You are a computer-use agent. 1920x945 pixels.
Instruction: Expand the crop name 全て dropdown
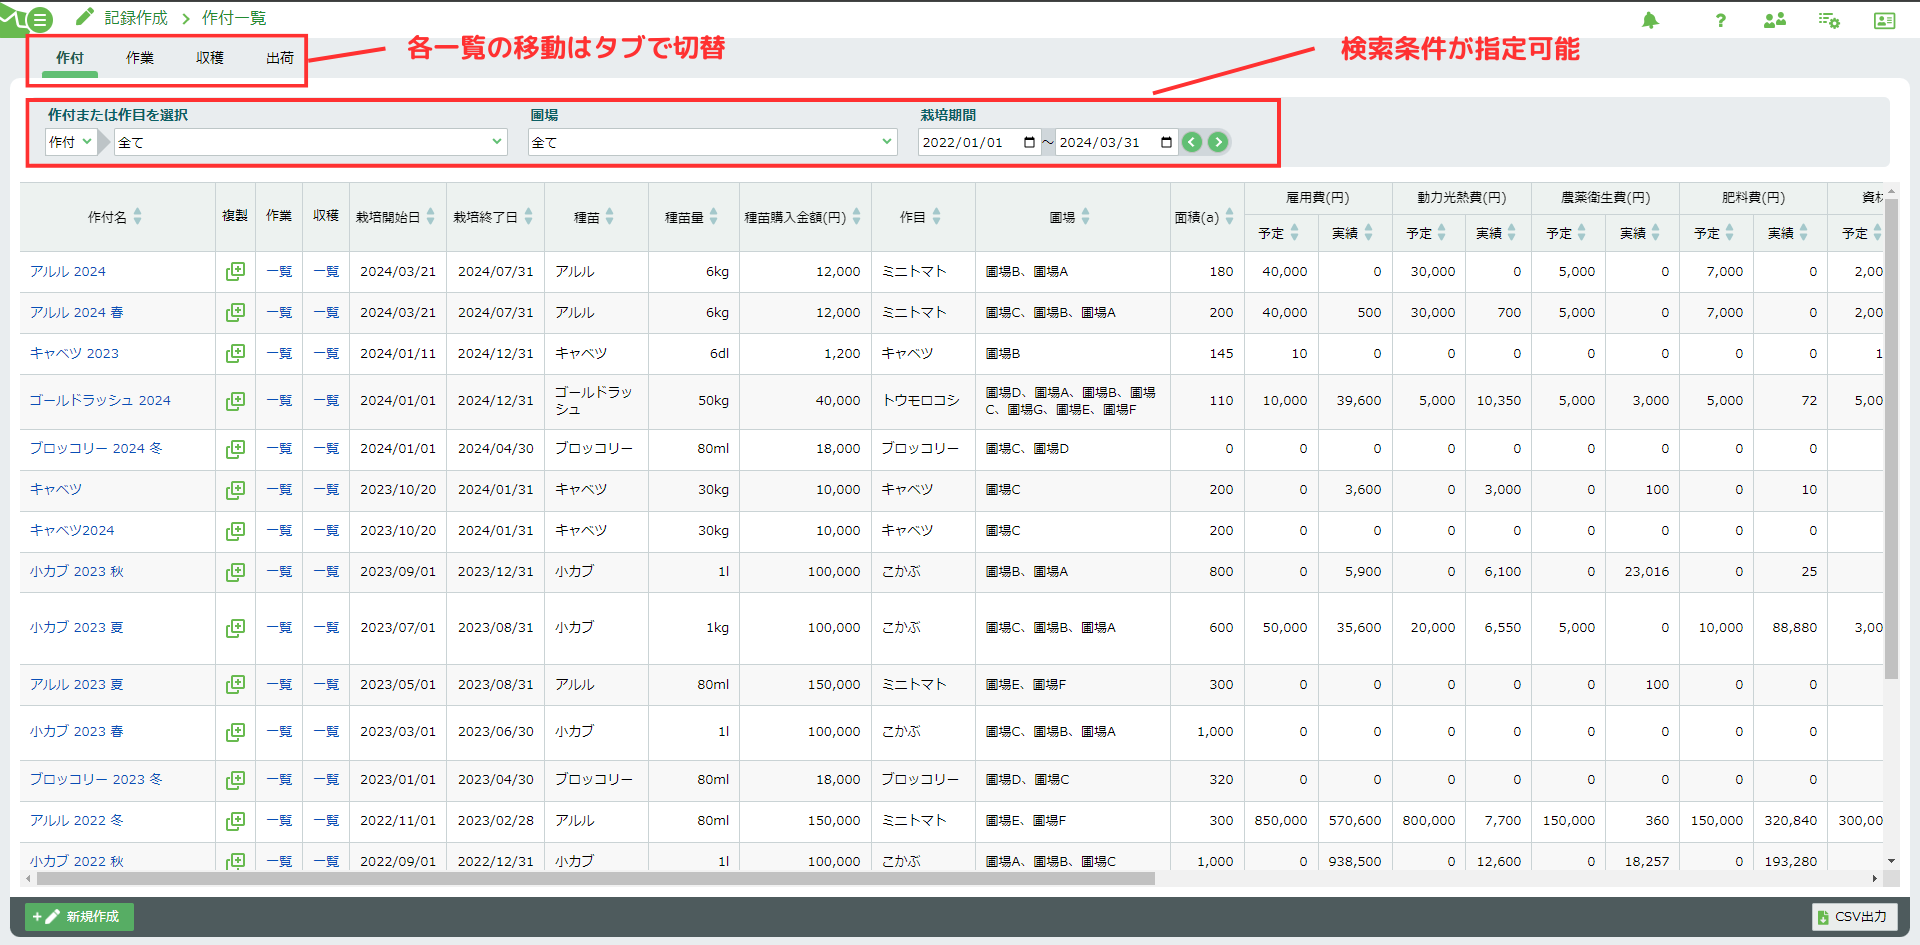click(x=311, y=142)
